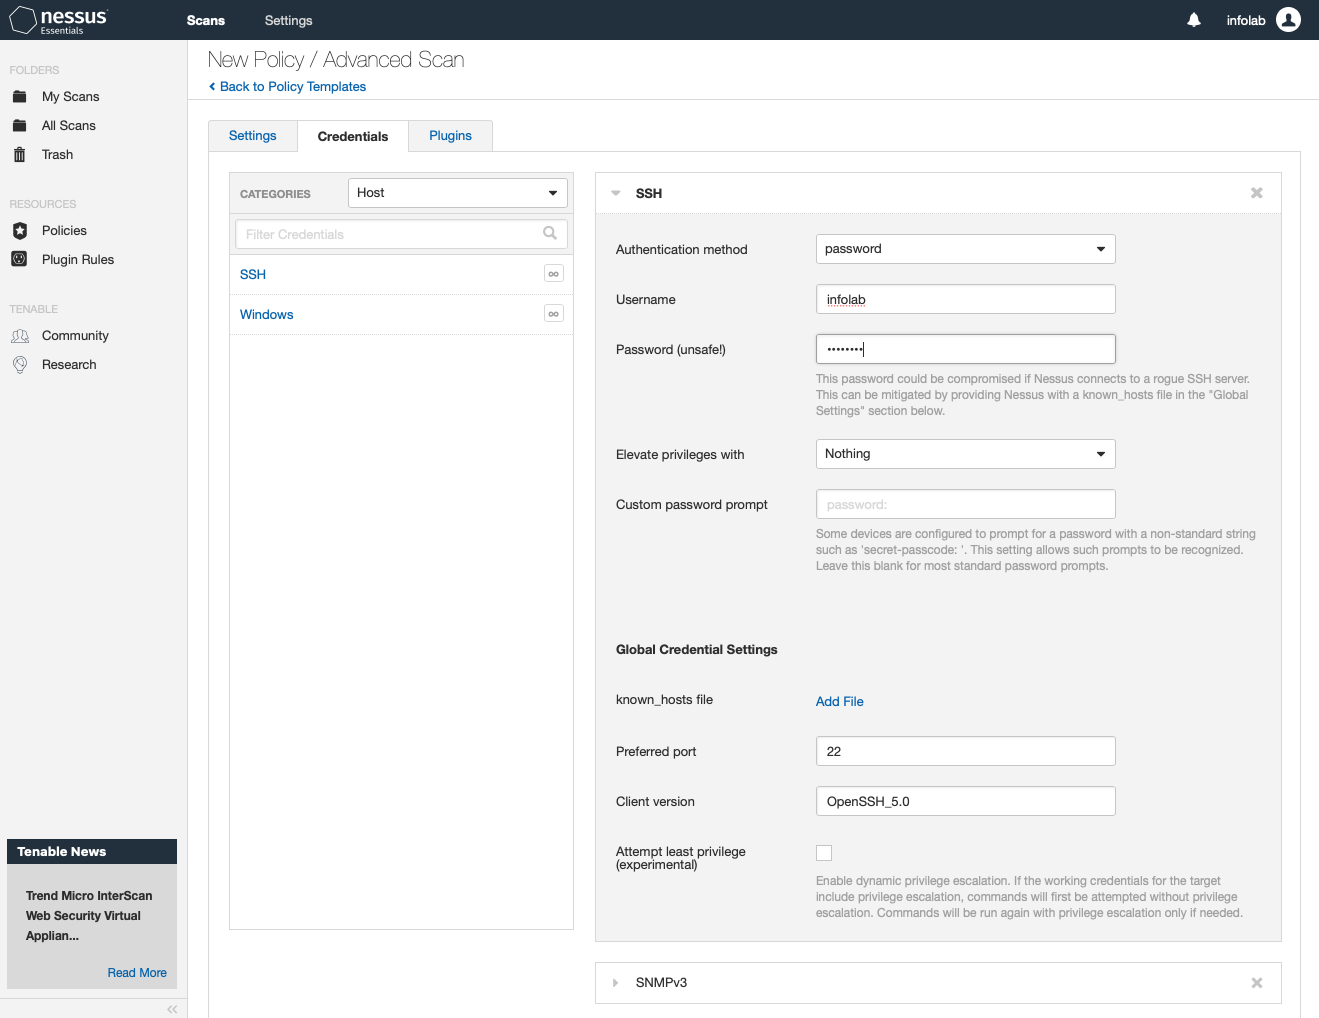The width and height of the screenshot is (1319, 1018).
Task: Click the Plugin Rules icon
Action: click(x=19, y=260)
